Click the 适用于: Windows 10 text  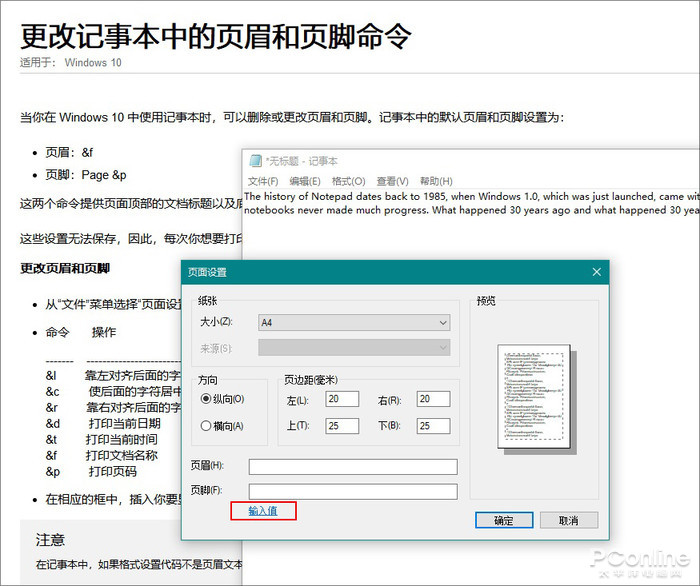[x=71, y=62]
